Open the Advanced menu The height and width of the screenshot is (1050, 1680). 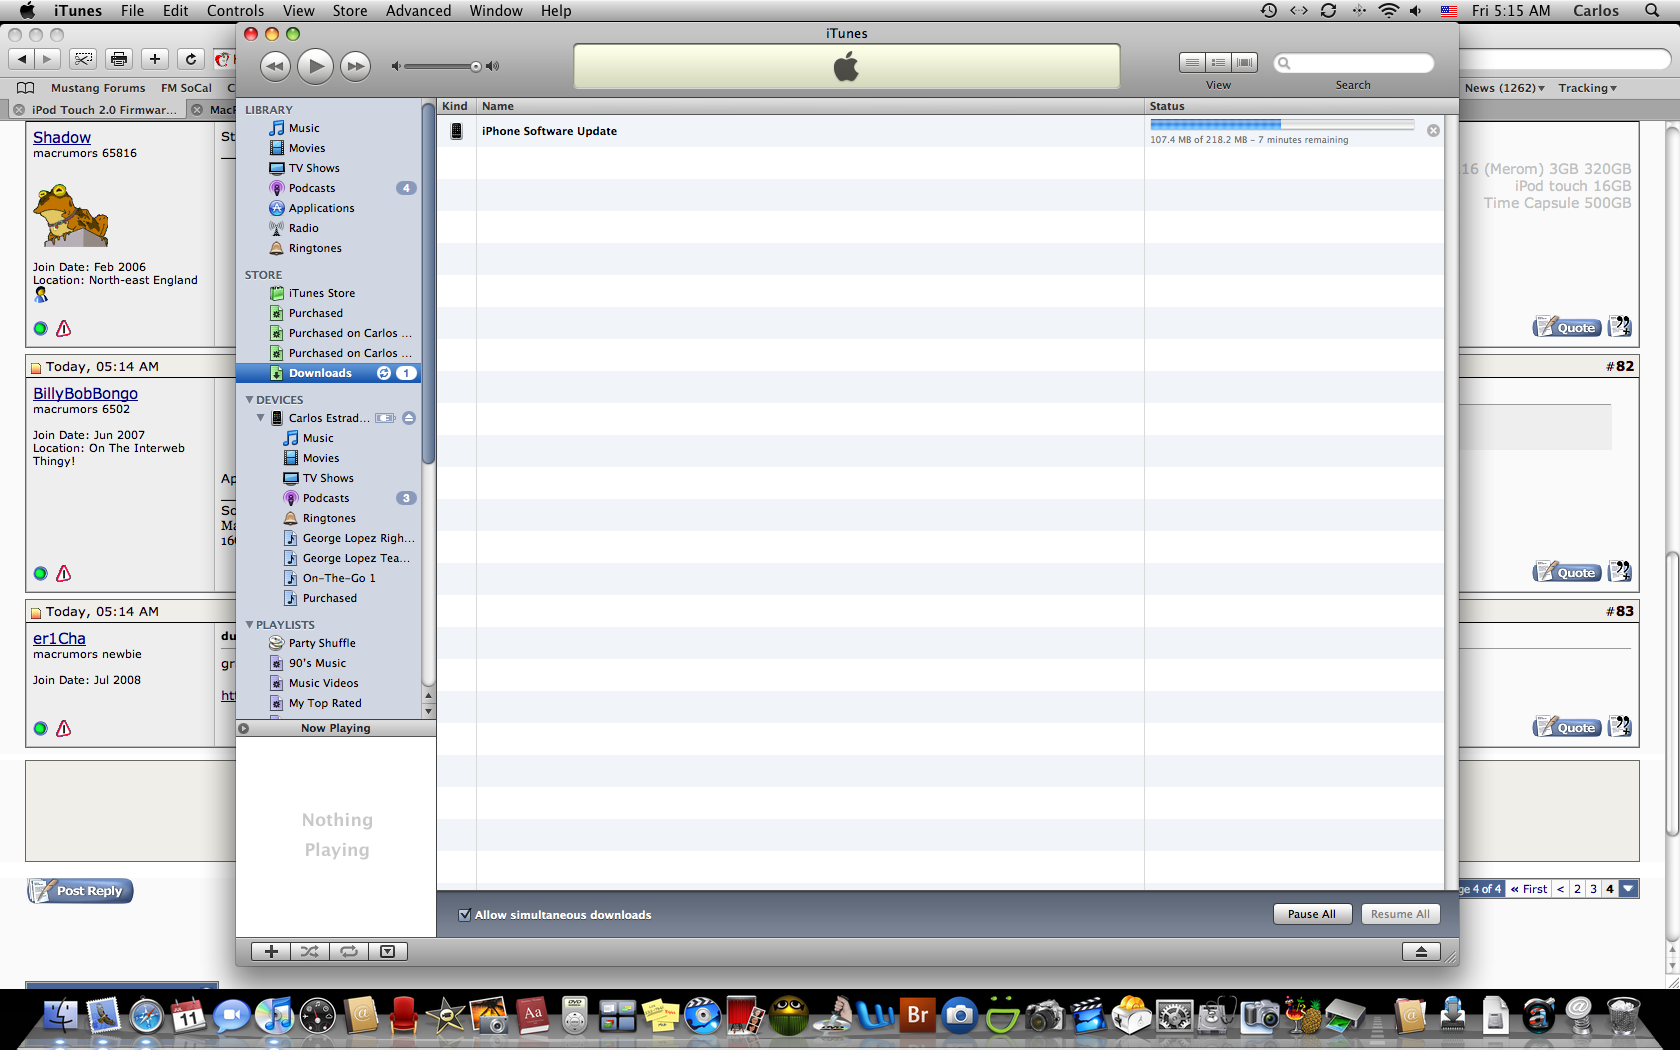pos(418,11)
